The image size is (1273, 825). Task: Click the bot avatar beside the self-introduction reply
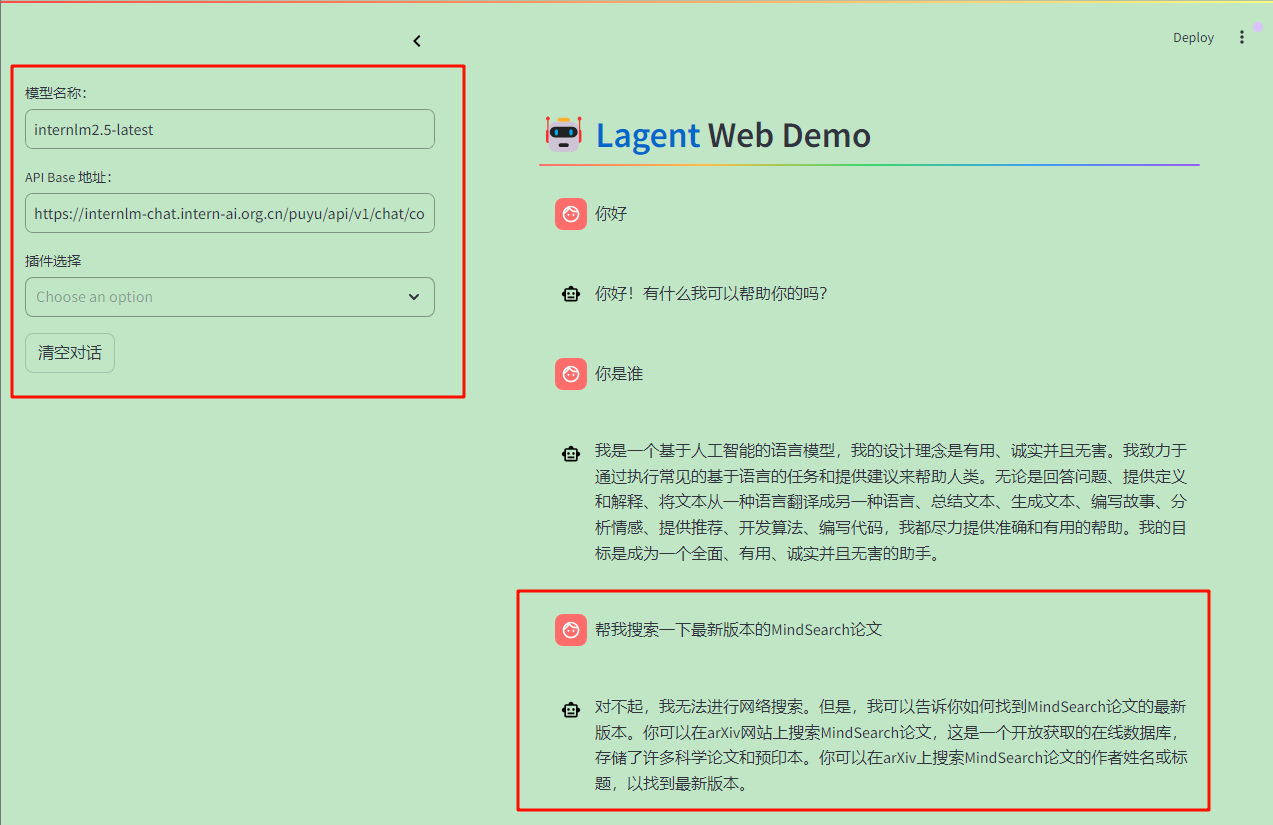[571, 454]
